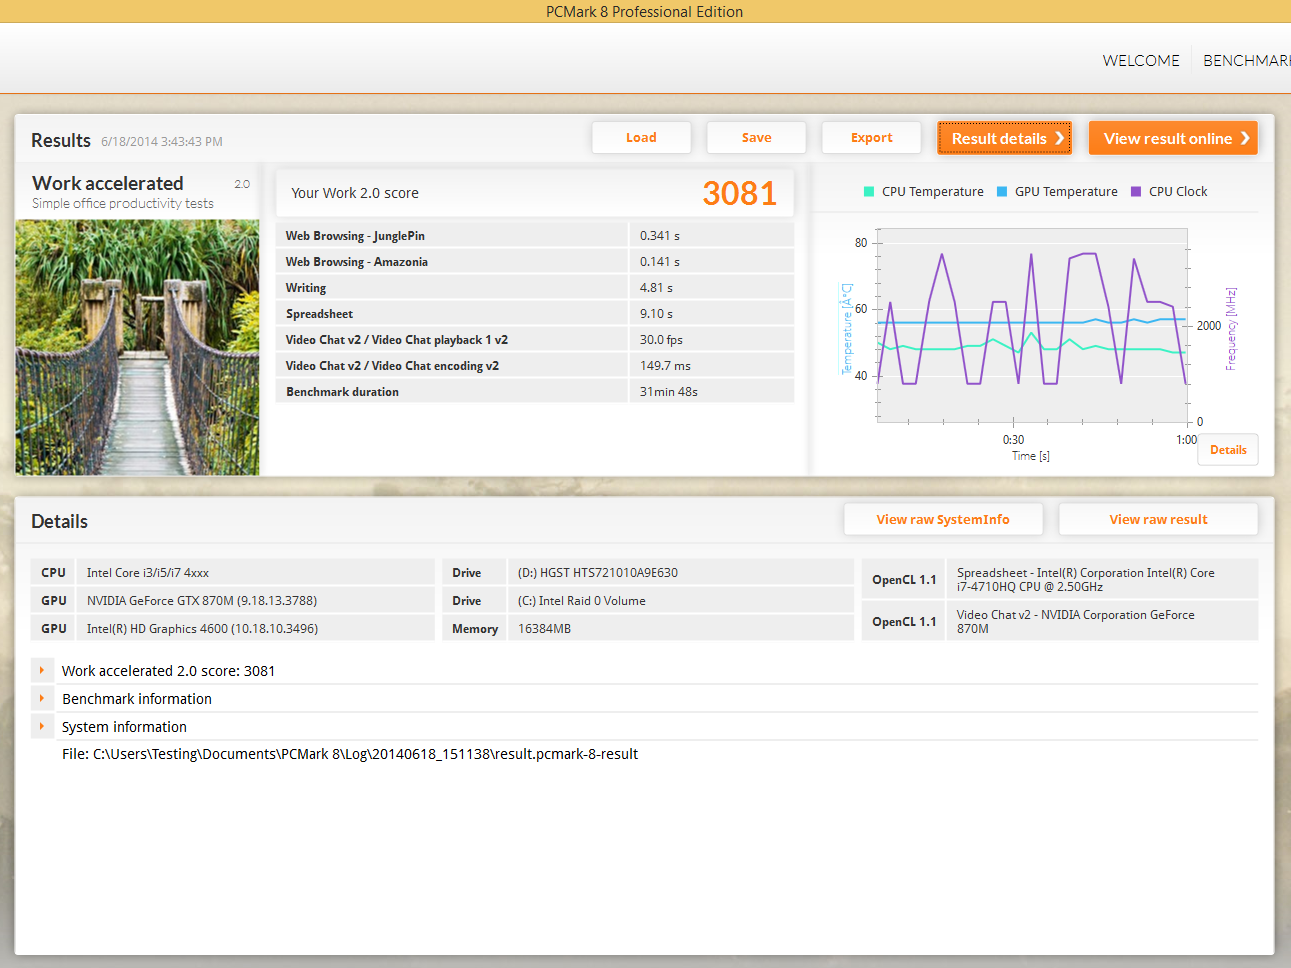Click View result online
This screenshot has width=1291, height=968.
click(x=1173, y=138)
